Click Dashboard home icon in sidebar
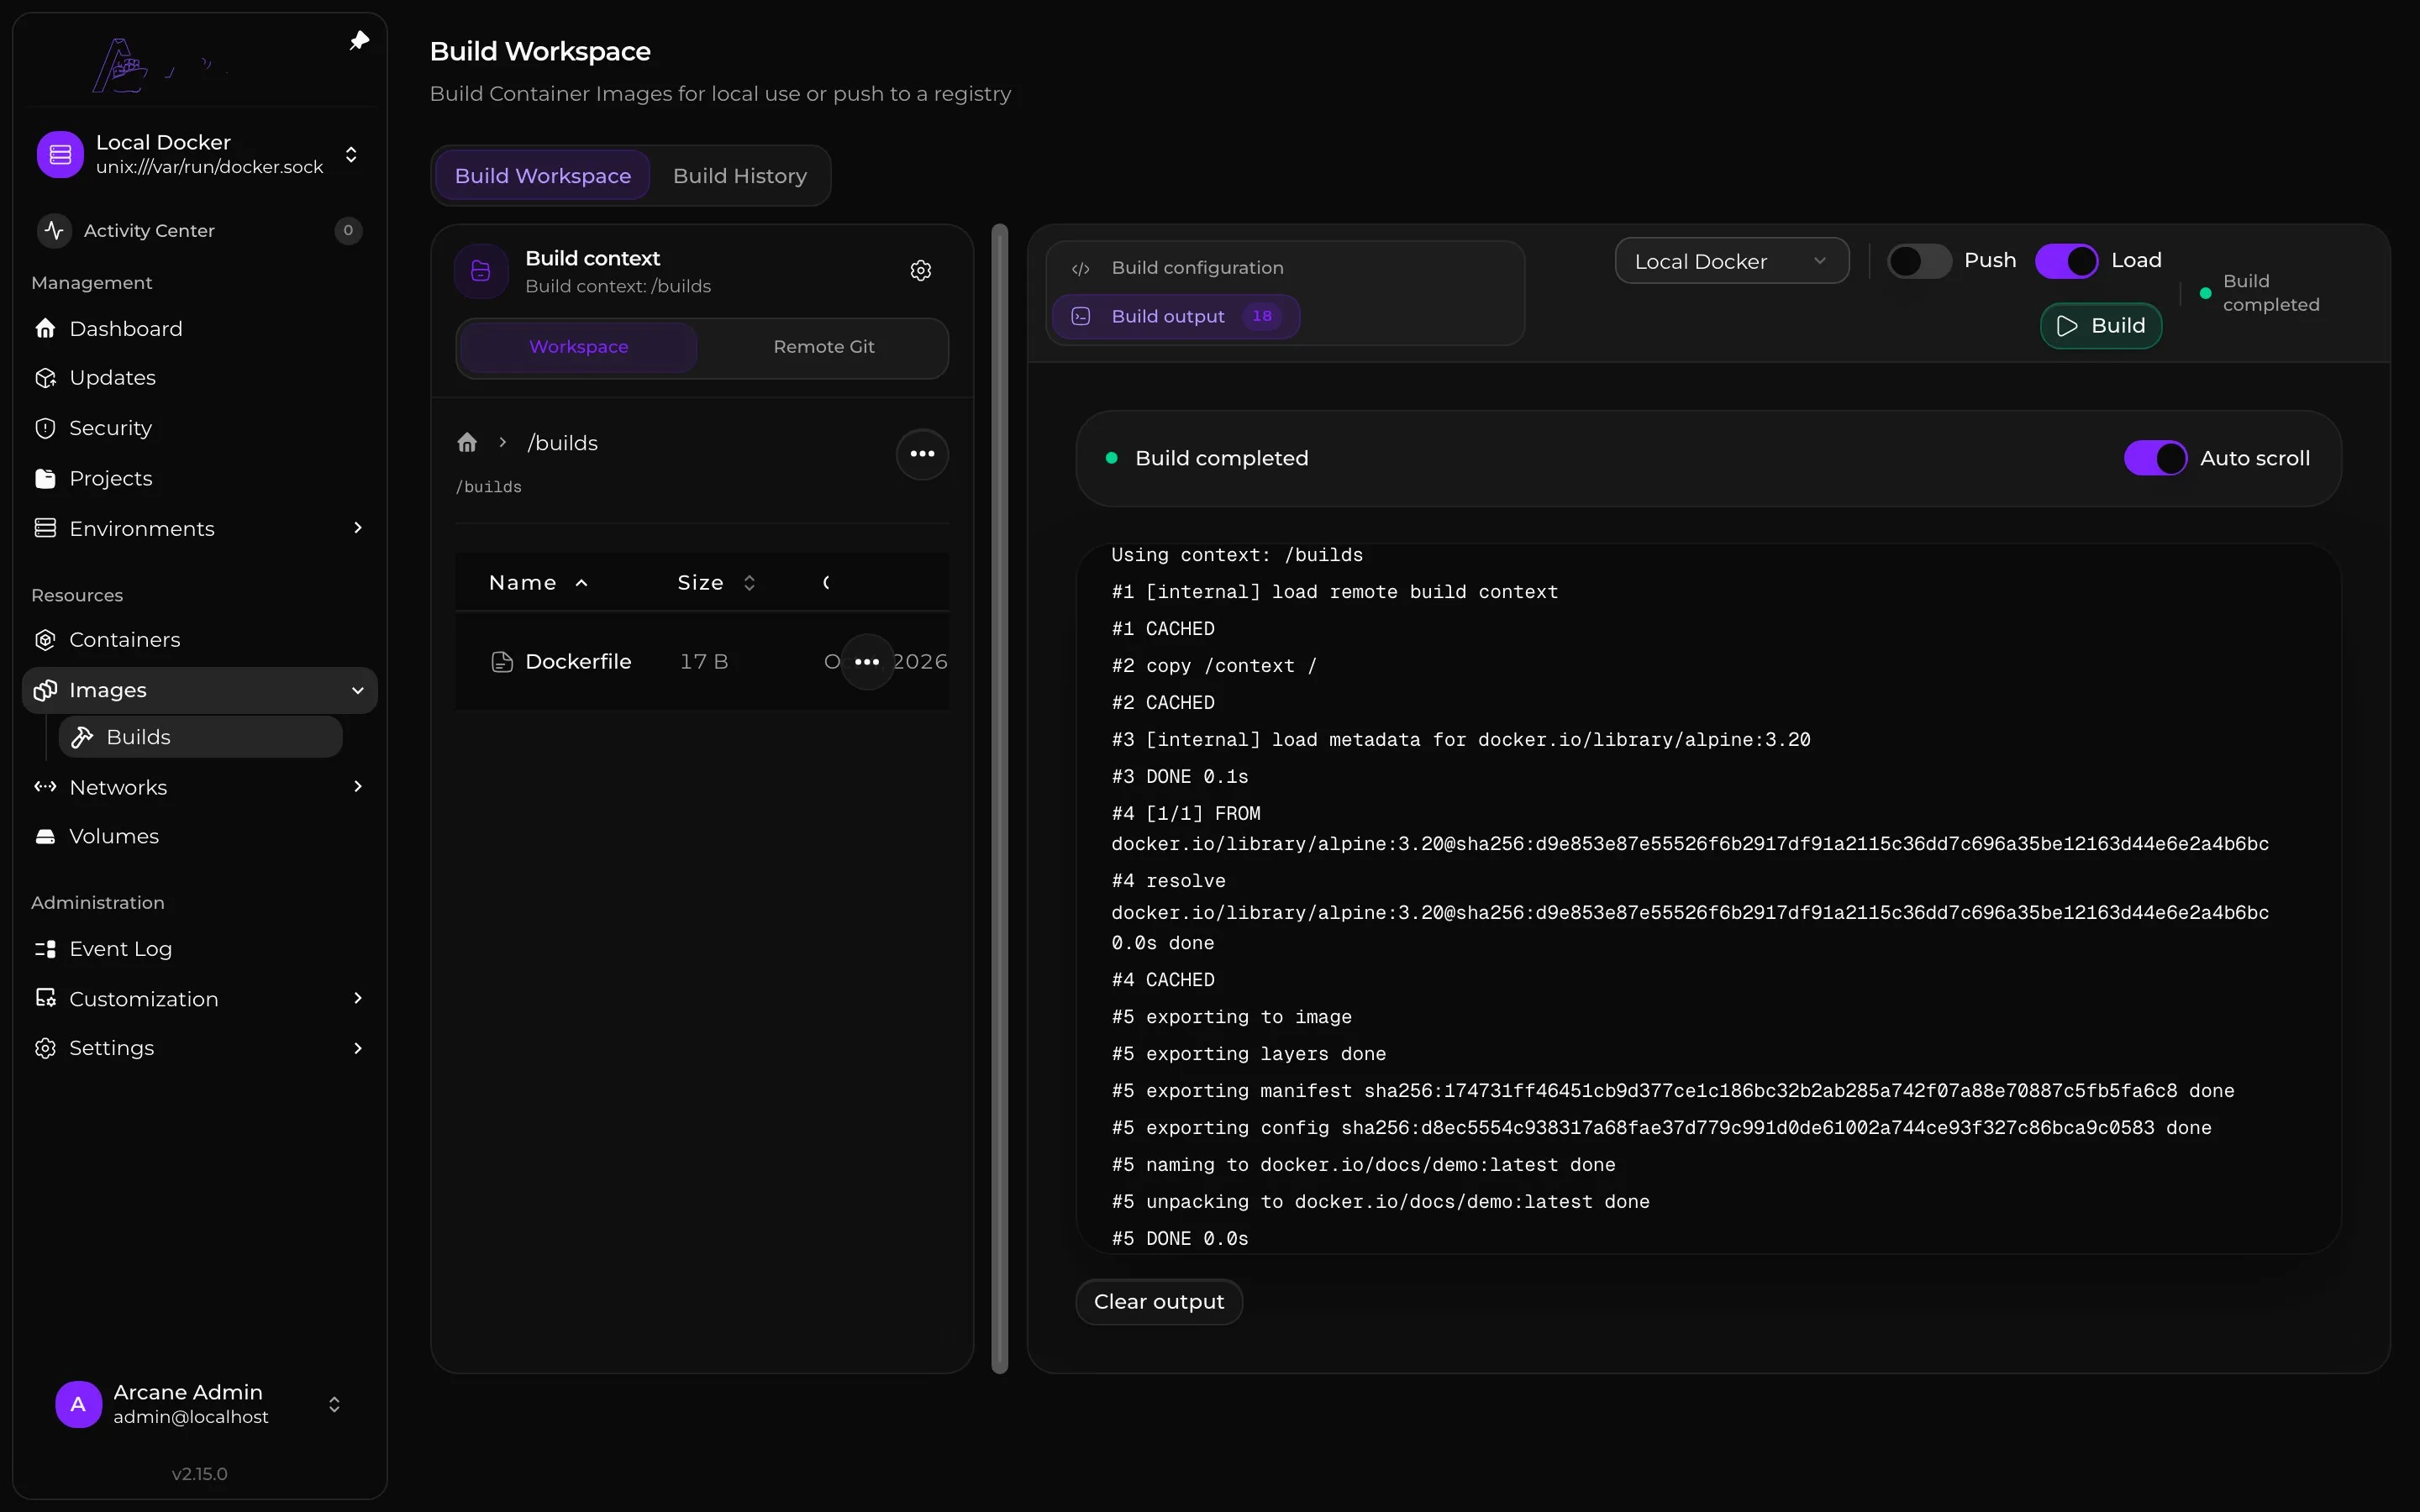The width and height of the screenshot is (2420, 1512). (45, 328)
